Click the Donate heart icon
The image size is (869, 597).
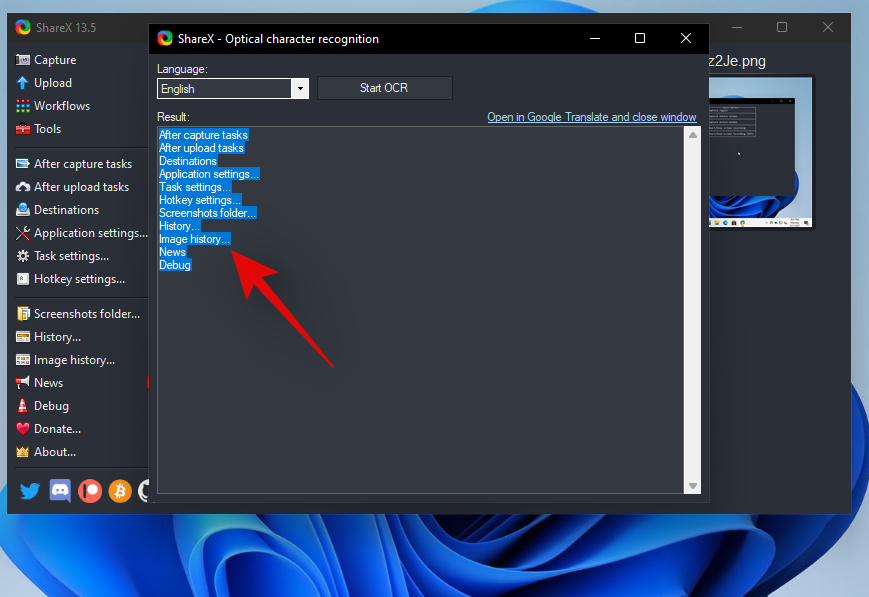[23, 429]
